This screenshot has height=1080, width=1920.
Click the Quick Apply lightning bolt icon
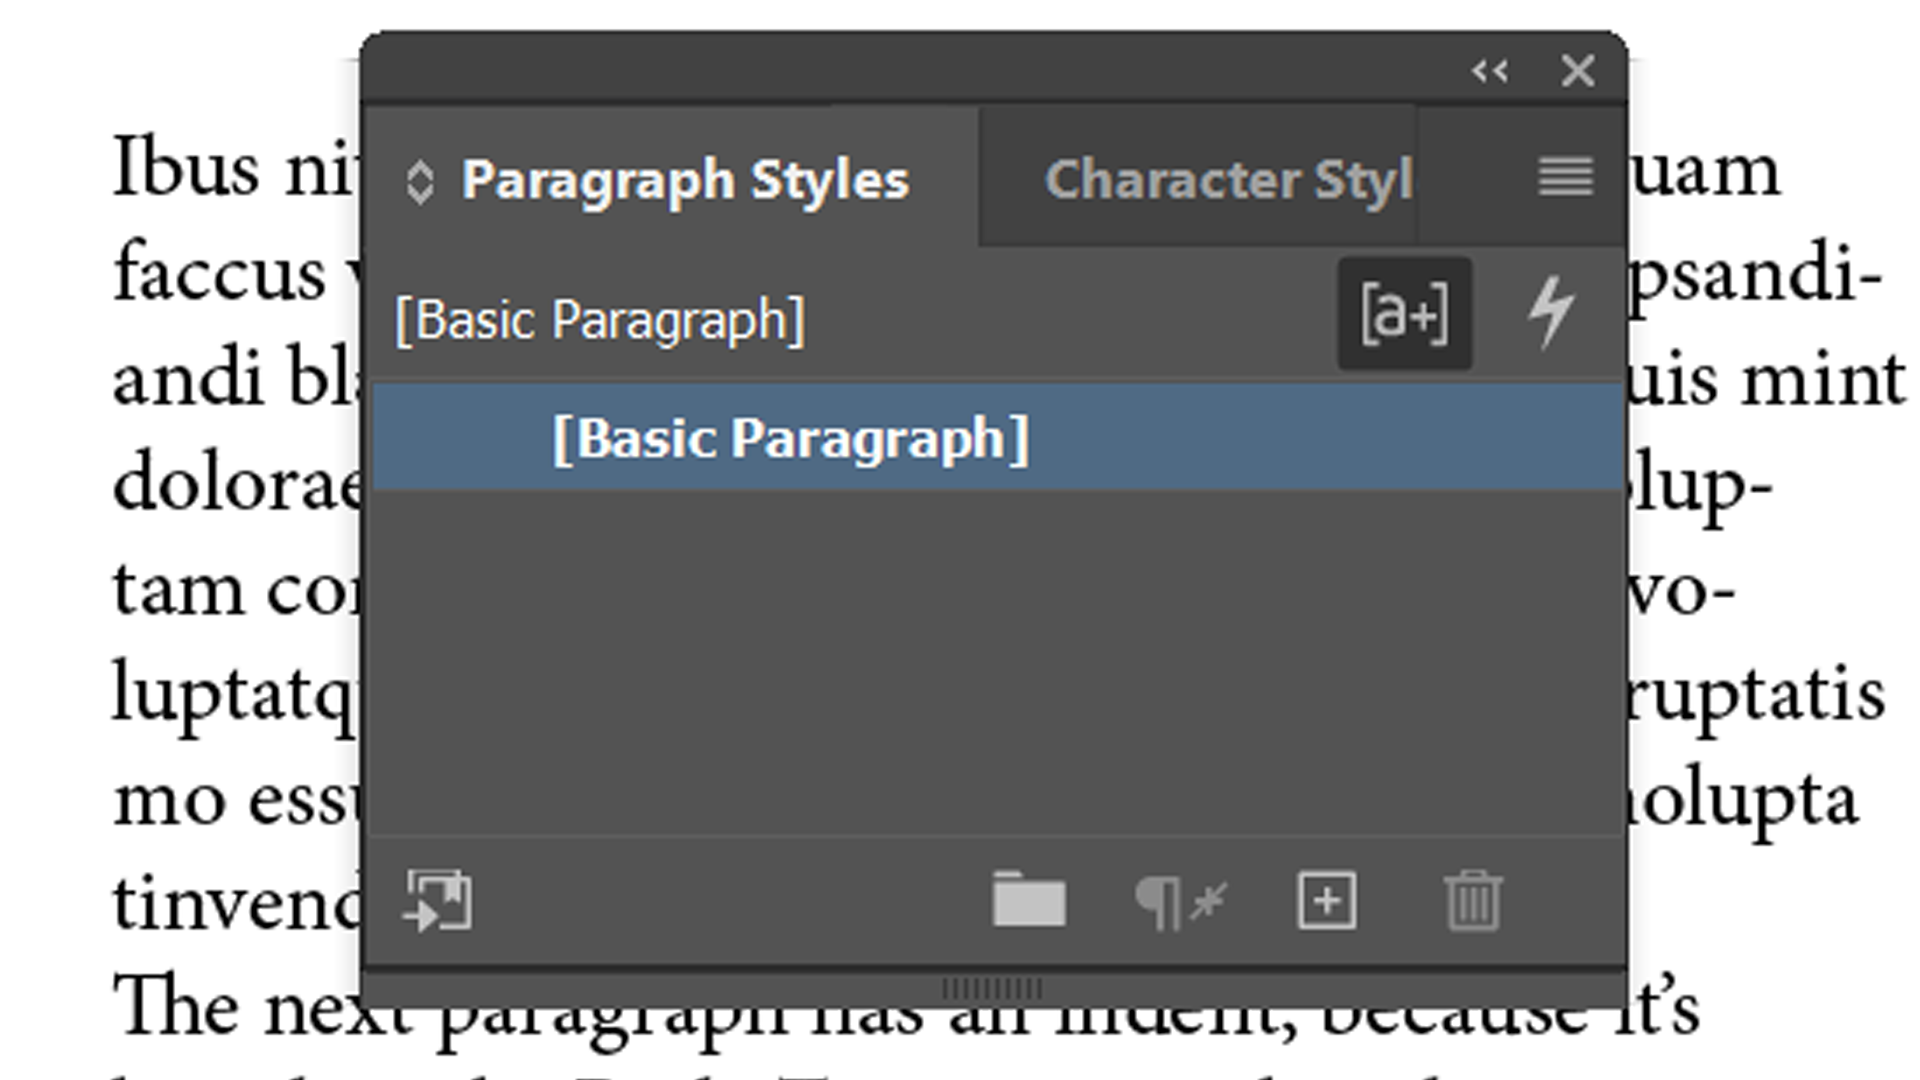click(x=1551, y=313)
